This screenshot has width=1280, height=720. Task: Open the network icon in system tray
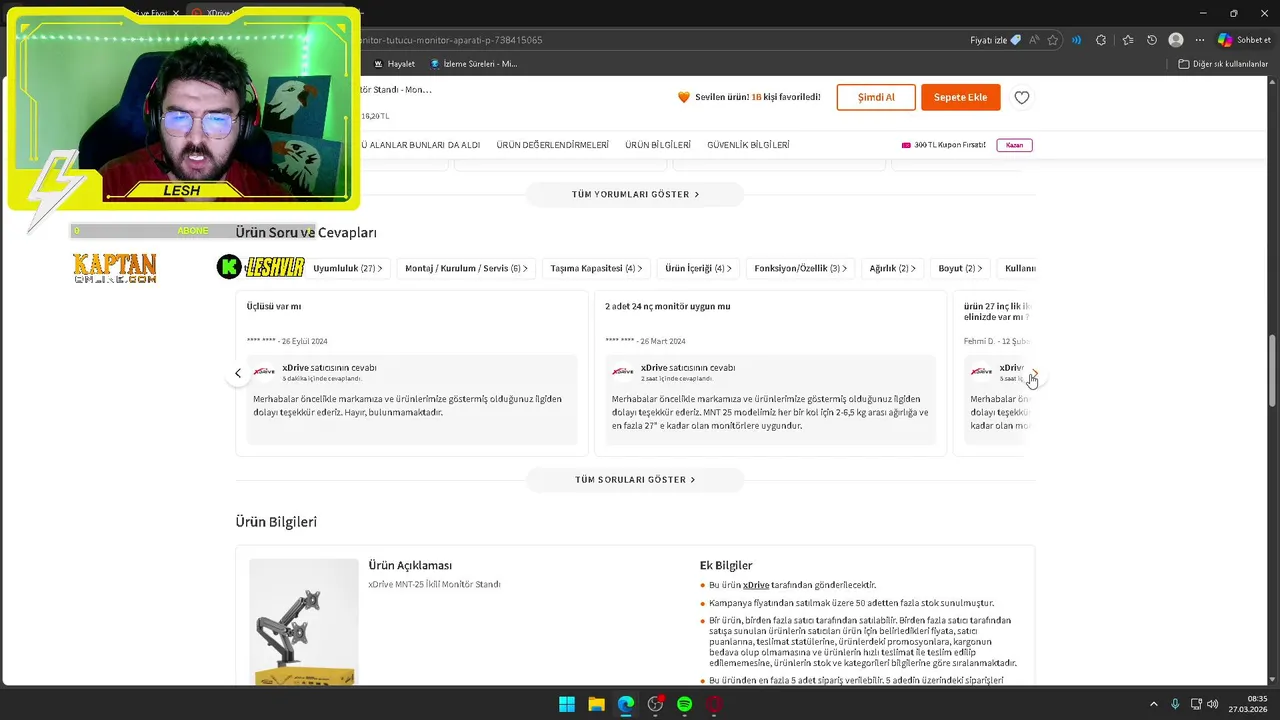click(x=1195, y=704)
